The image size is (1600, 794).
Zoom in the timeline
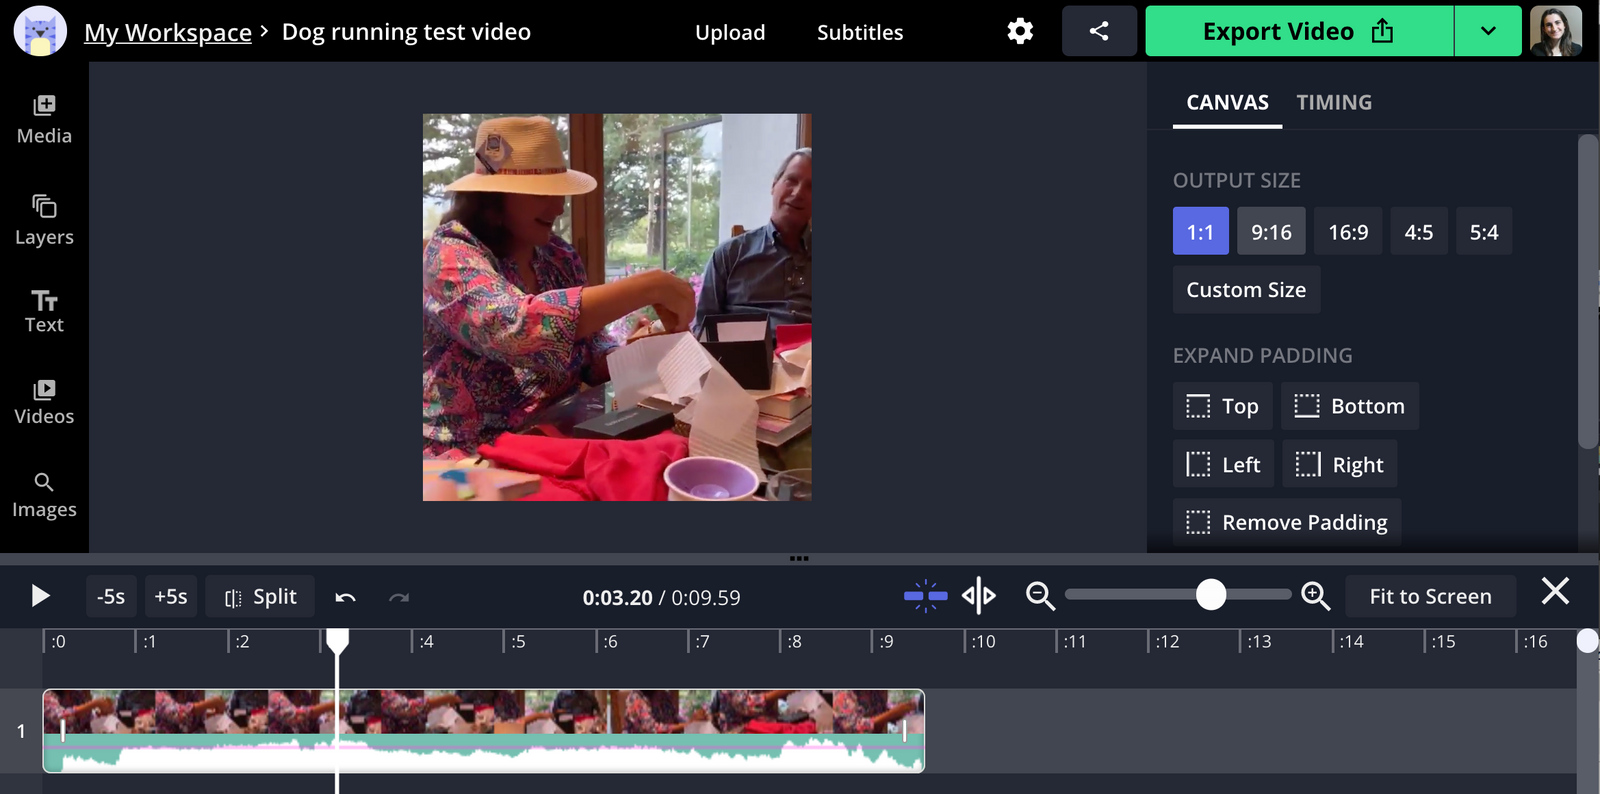pos(1315,596)
